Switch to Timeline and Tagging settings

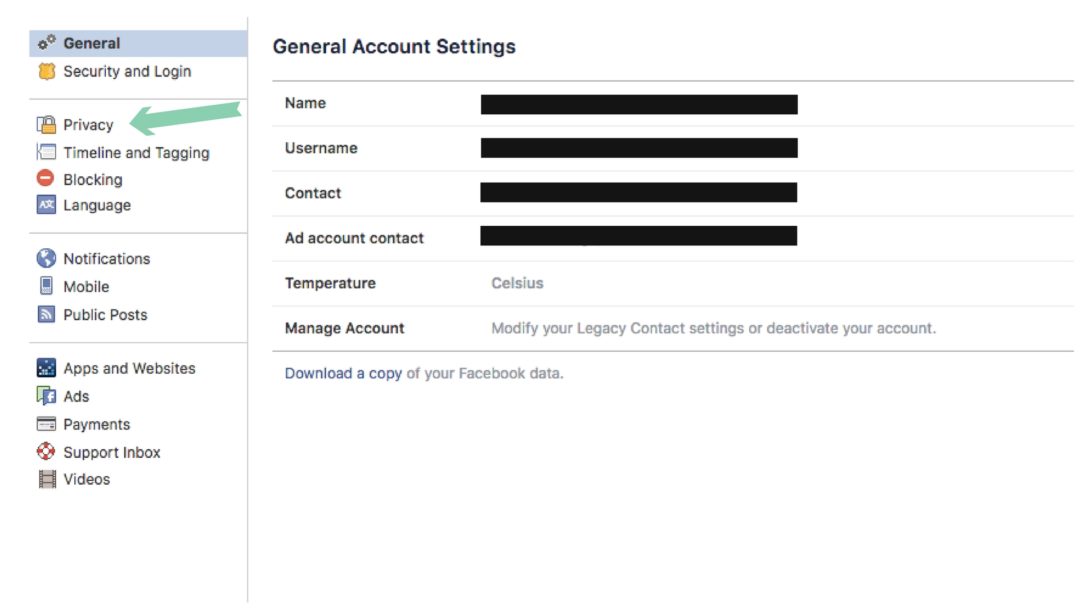(x=135, y=152)
